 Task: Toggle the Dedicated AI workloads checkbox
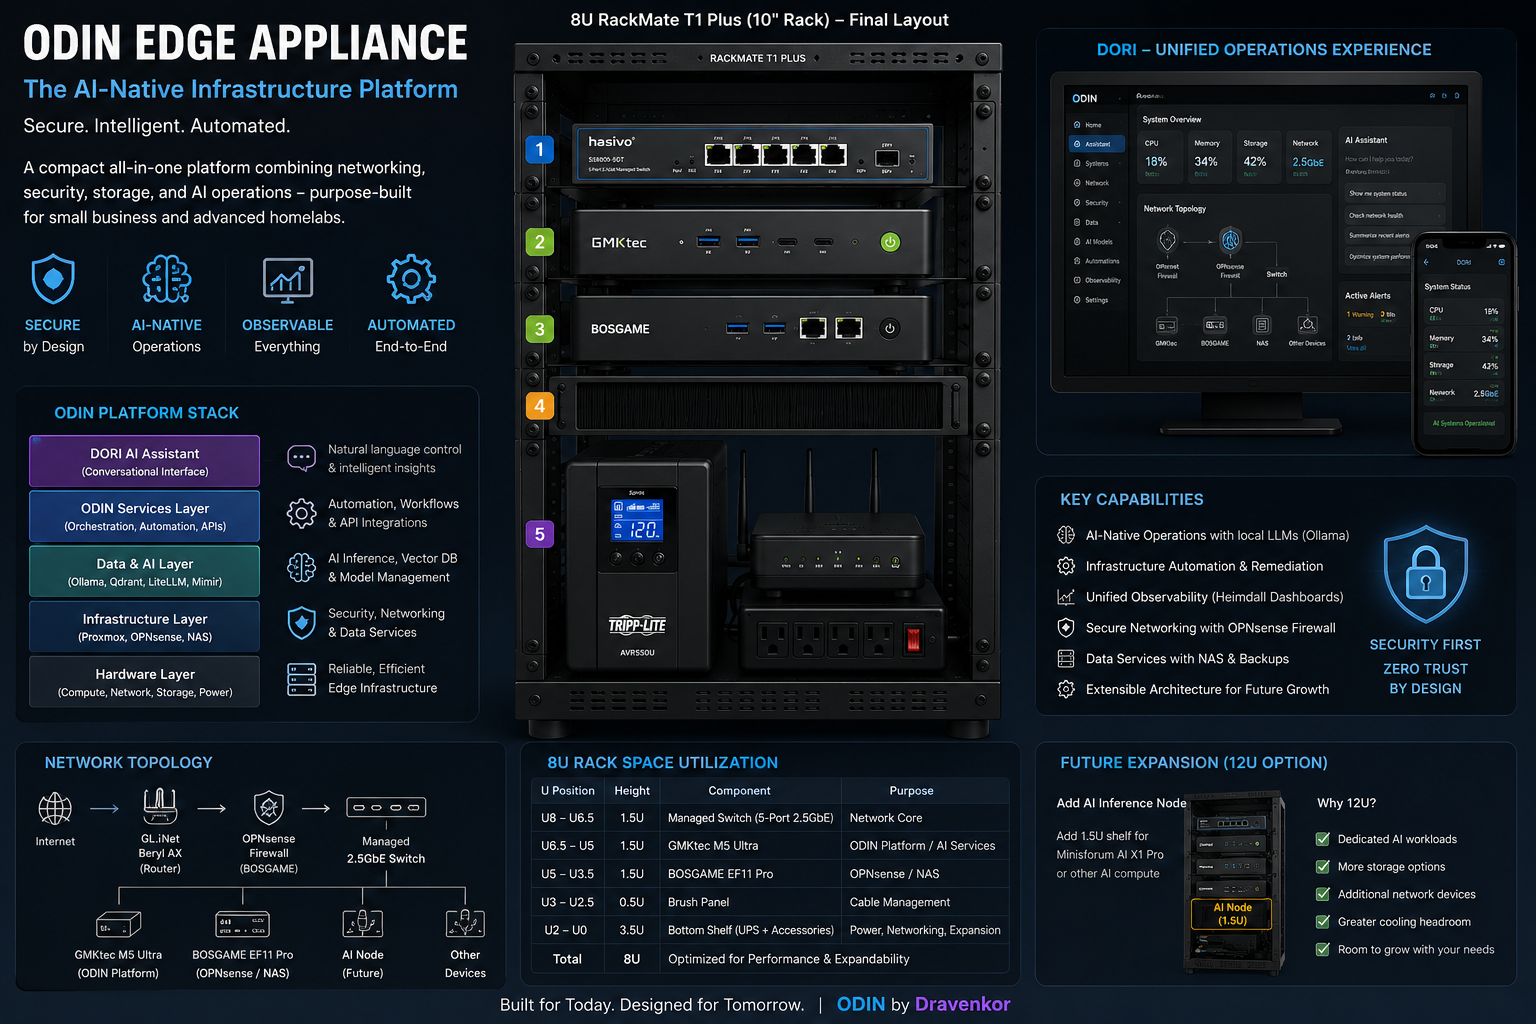1323,839
